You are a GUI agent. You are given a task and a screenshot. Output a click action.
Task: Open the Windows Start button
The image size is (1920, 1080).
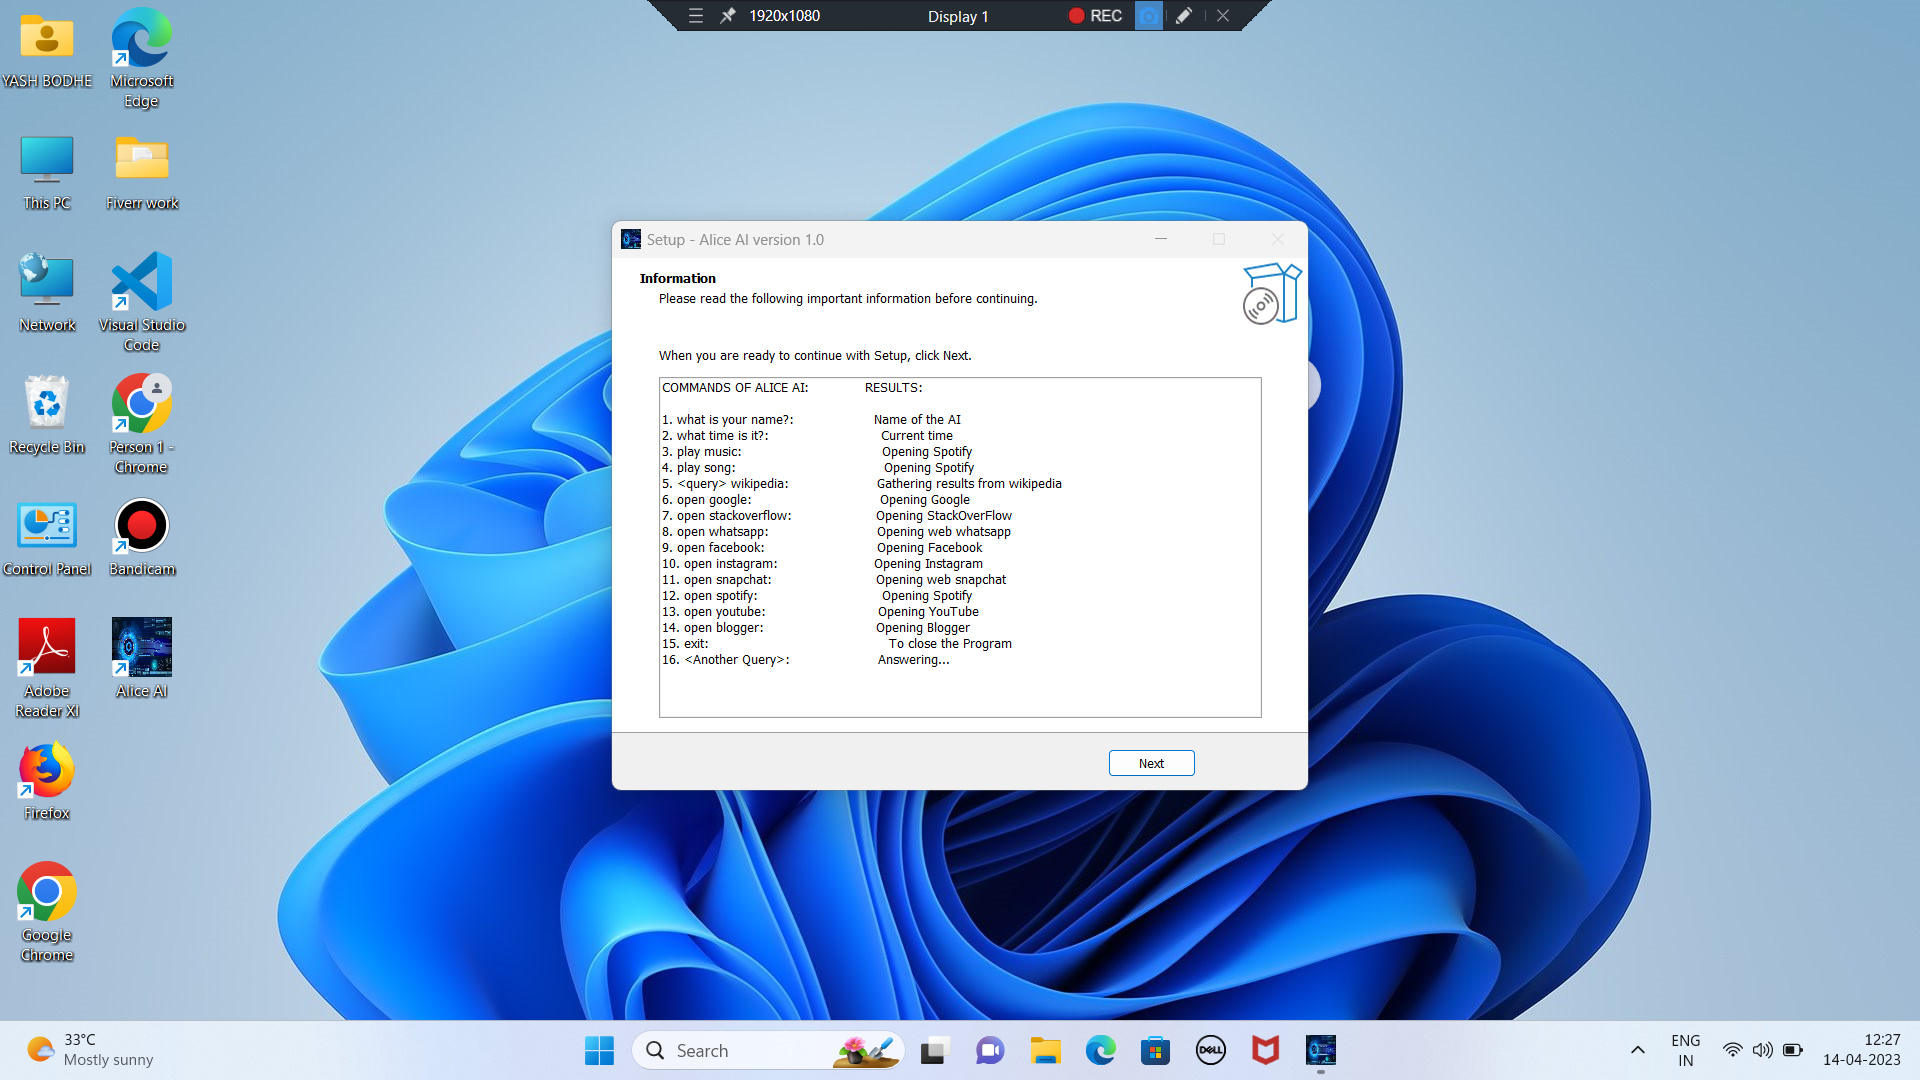point(599,1050)
